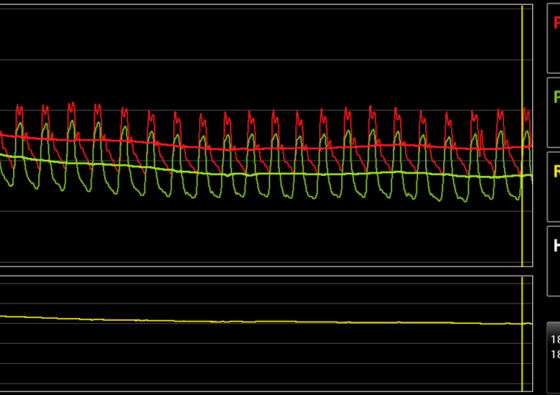Click the gray button showing "18" values
560x395 pixels.
tap(554, 358)
